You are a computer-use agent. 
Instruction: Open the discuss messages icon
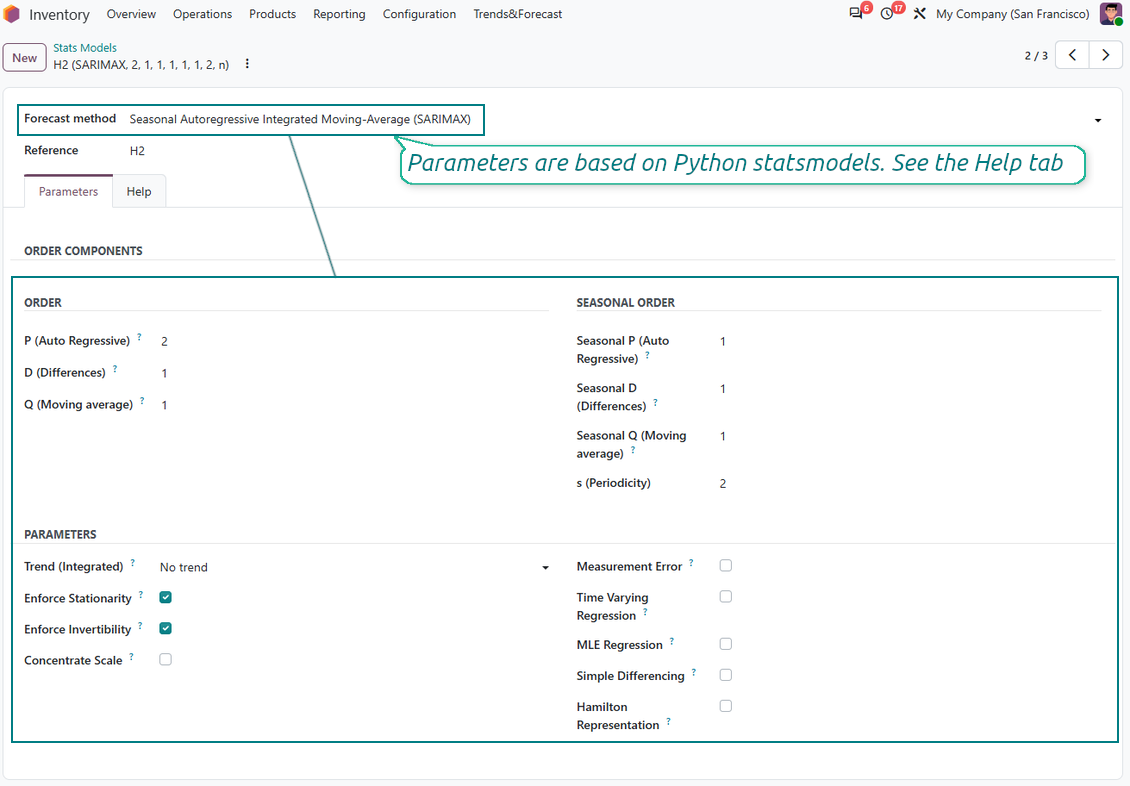[x=856, y=14]
